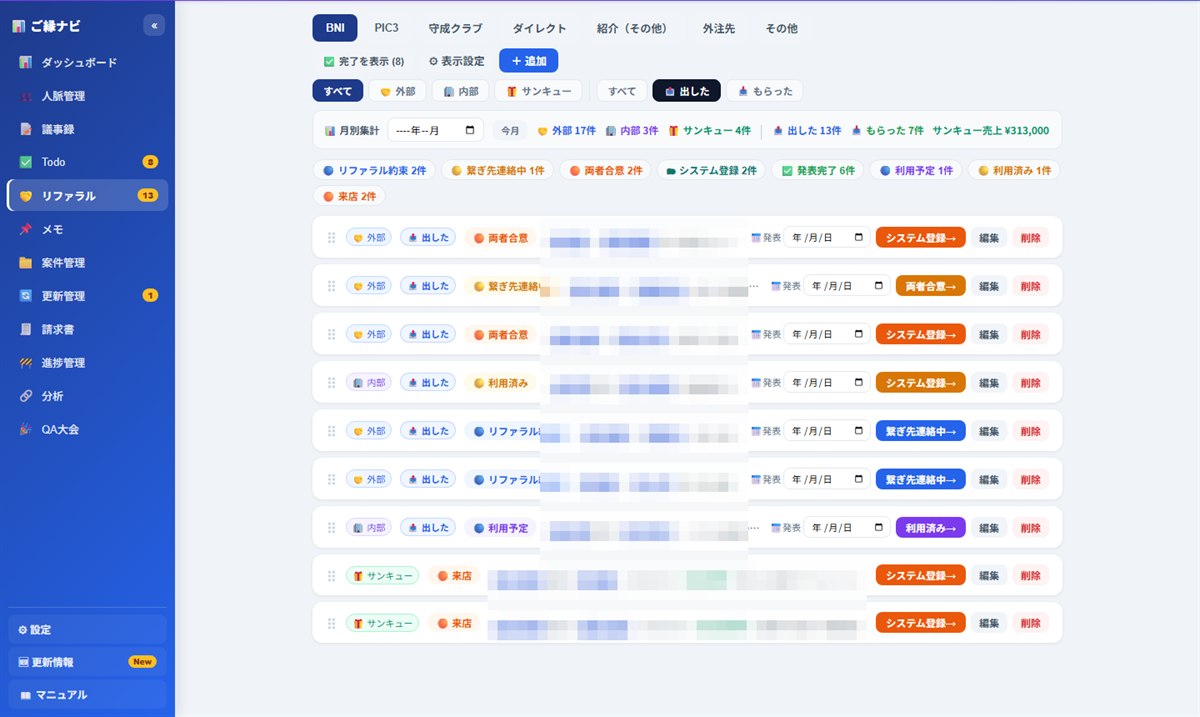Select the リファラル約束 2件 status chip
The width and height of the screenshot is (1200, 717).
coord(374,171)
